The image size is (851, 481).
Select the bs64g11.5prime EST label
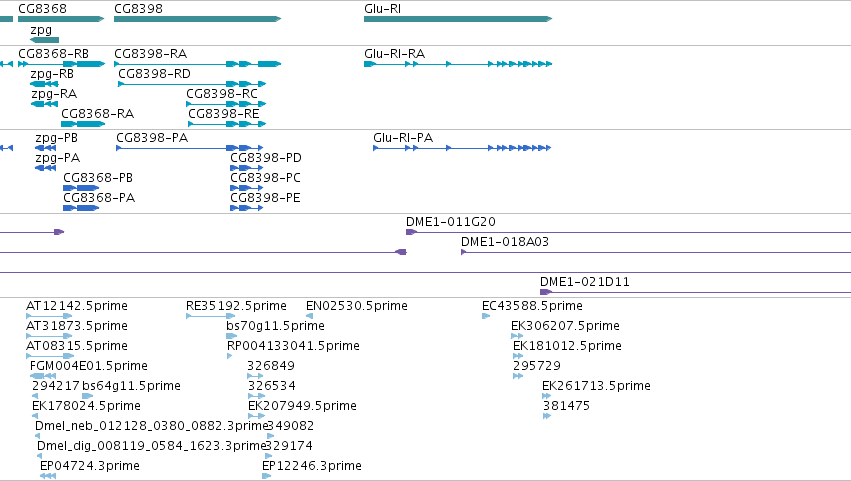point(131,386)
